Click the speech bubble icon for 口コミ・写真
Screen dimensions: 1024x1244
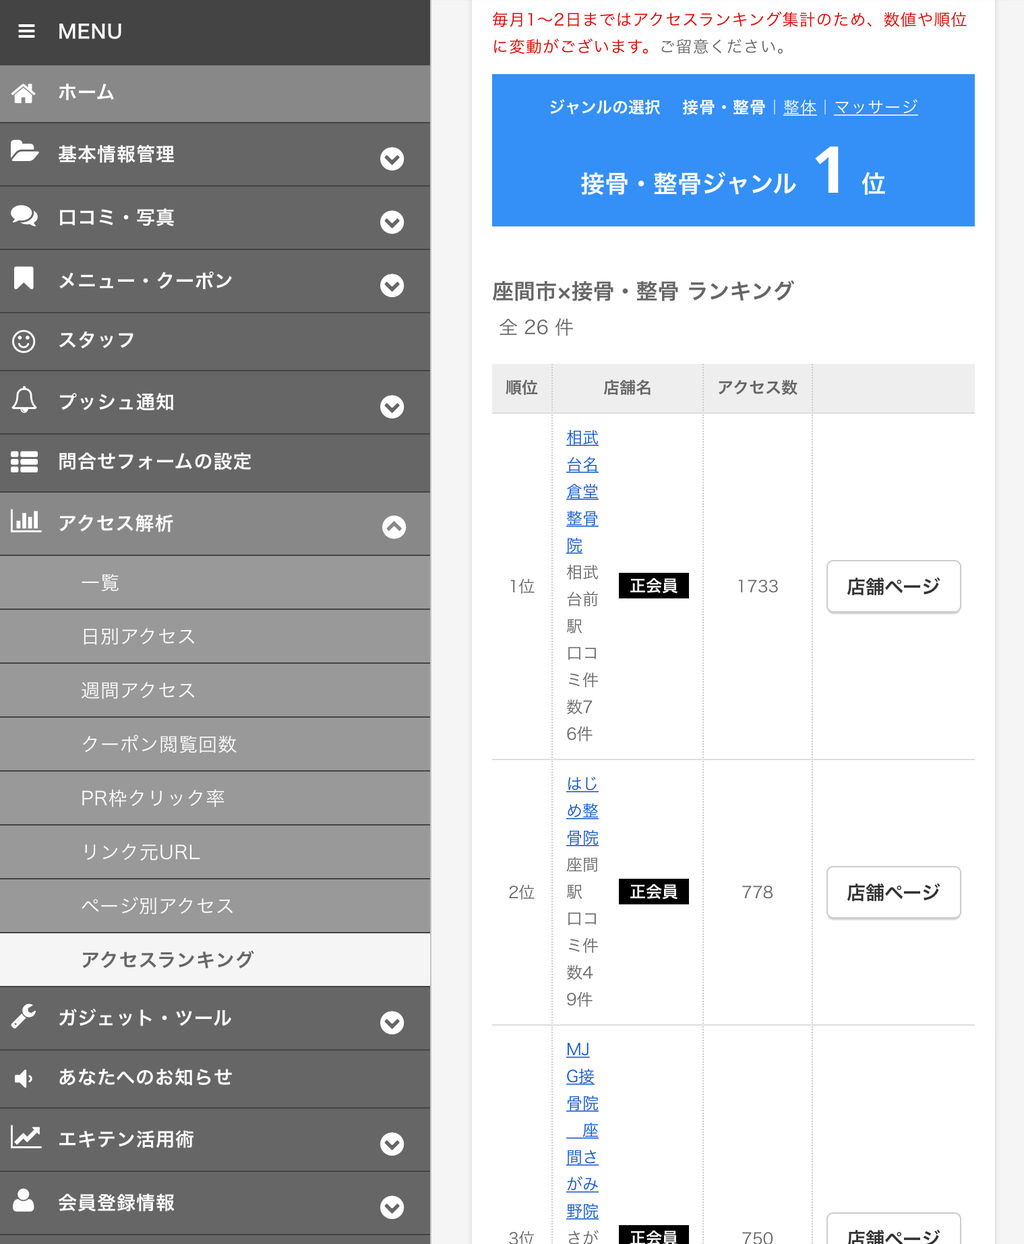tap(24, 216)
